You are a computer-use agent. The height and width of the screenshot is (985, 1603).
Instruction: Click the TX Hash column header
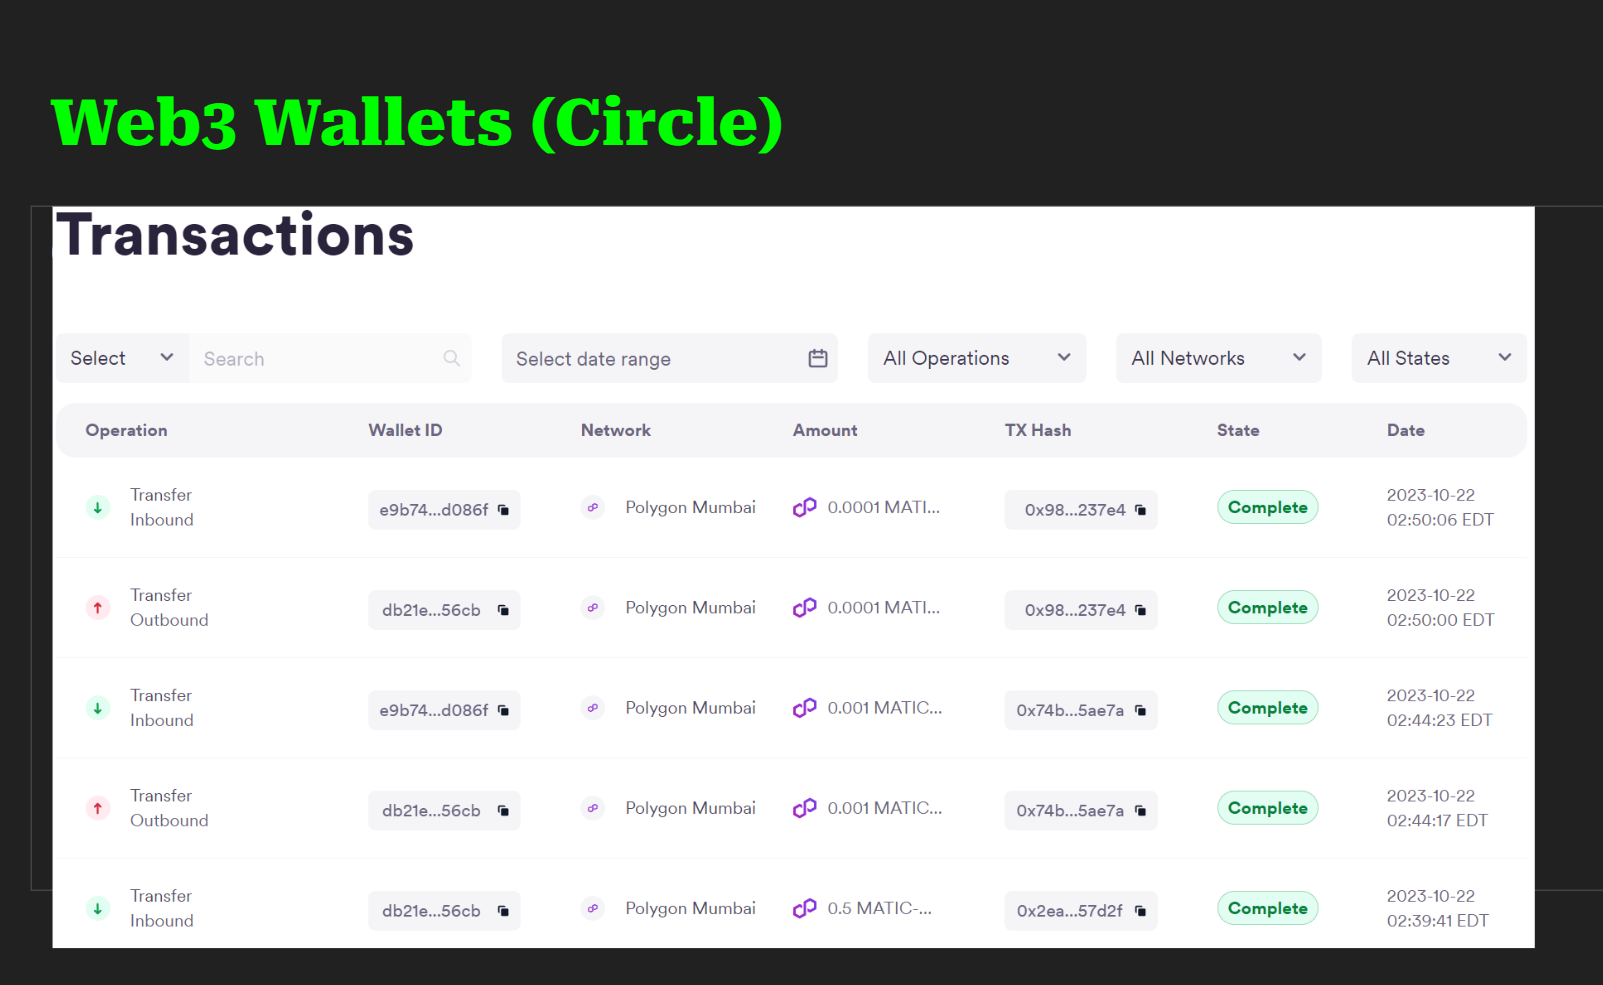[x=1038, y=430]
